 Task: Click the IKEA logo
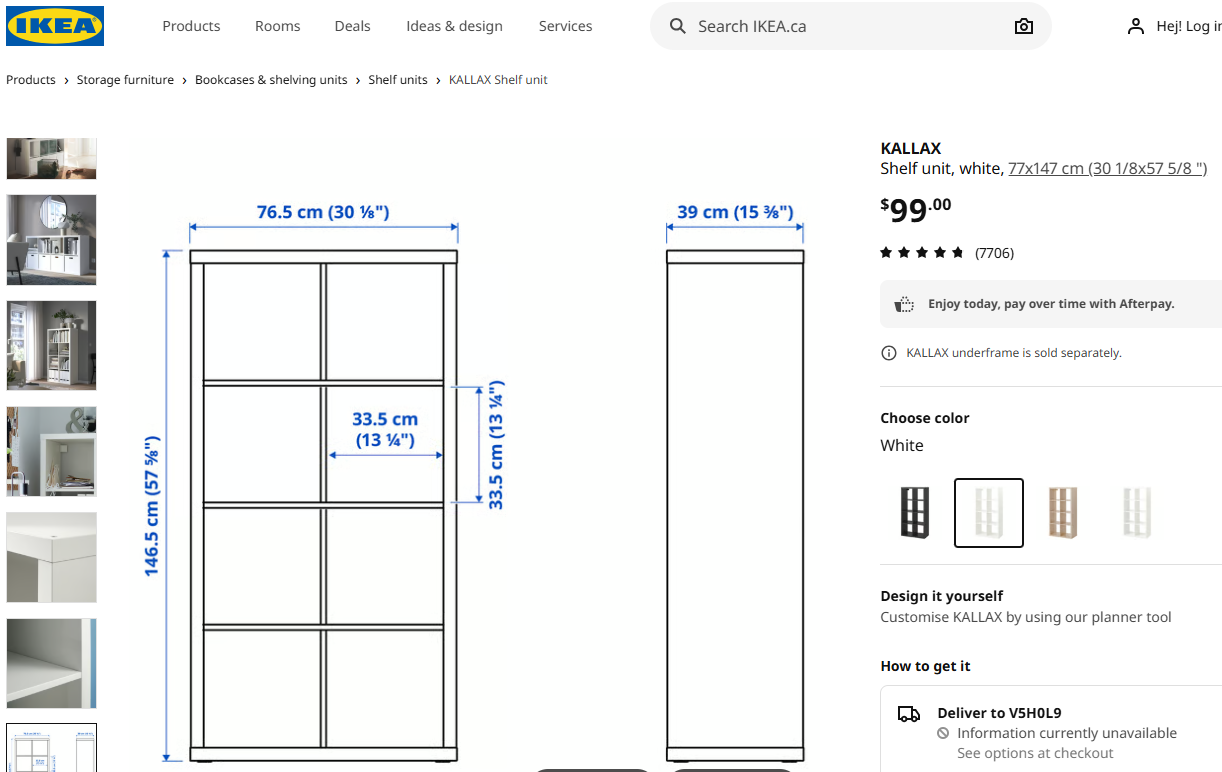[x=55, y=26]
